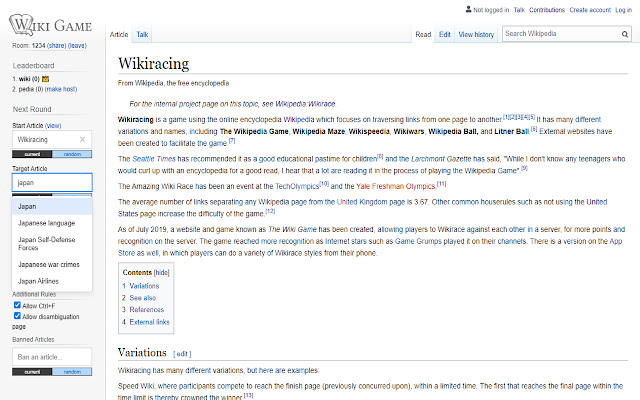Select Japanese language suggestion
This screenshot has width=640, height=400.
pyautogui.click(x=52, y=223)
